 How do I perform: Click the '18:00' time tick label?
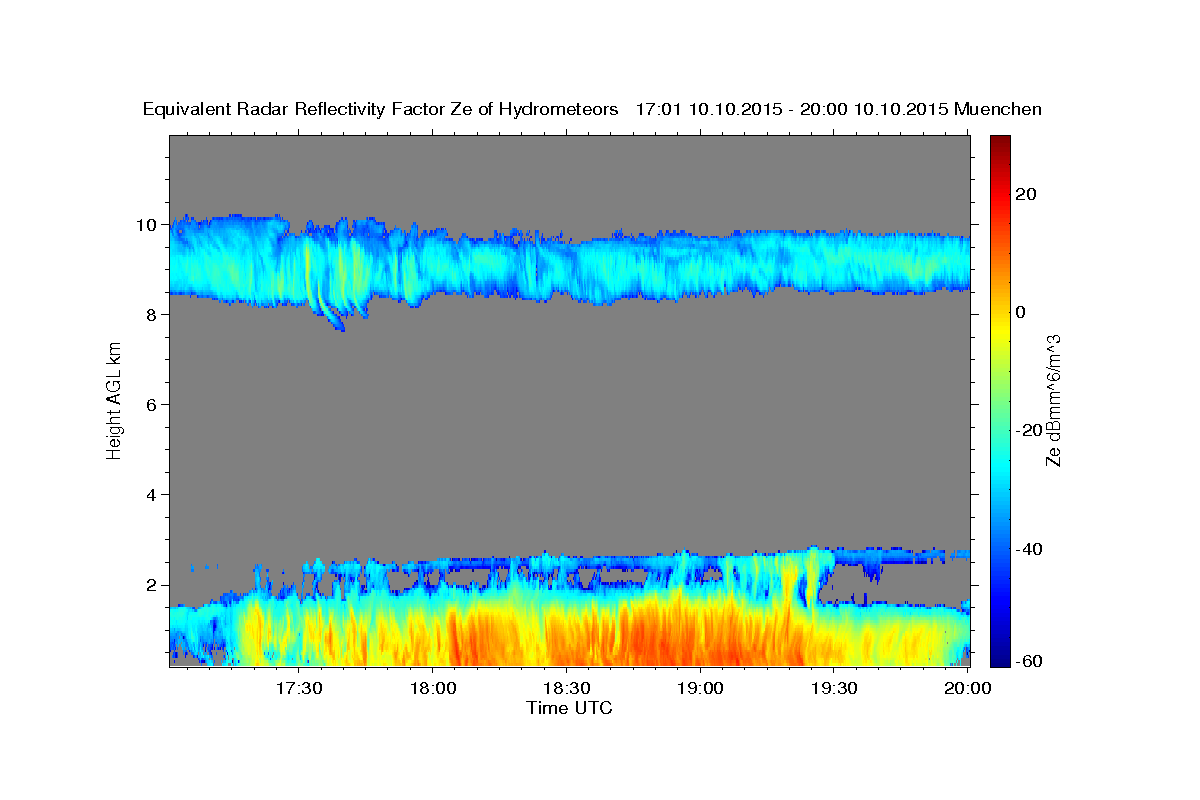(x=432, y=688)
